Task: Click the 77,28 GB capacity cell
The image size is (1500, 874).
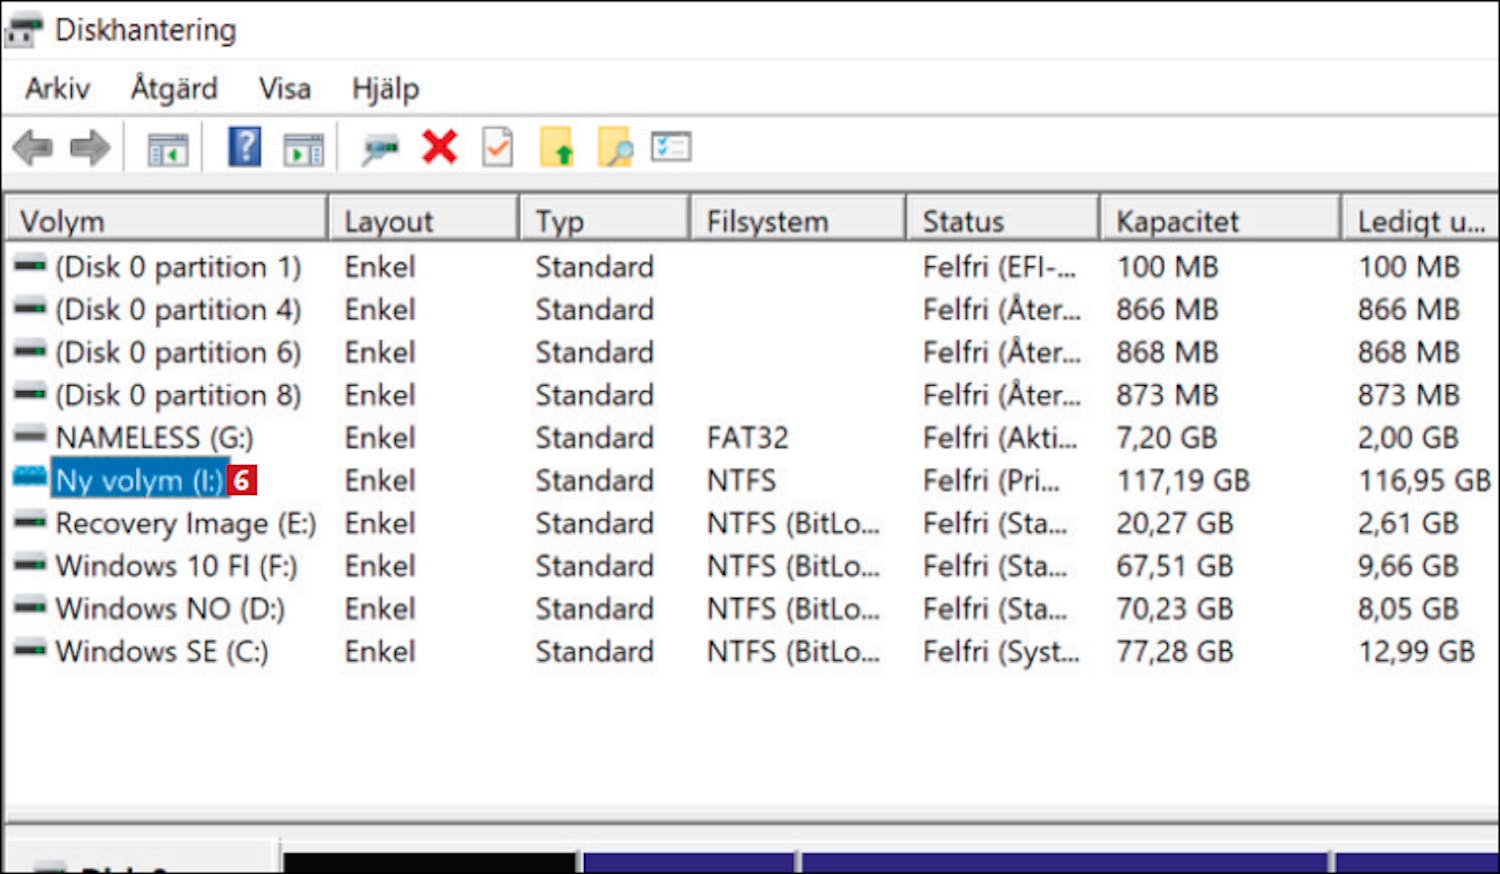Action: coord(1175,652)
